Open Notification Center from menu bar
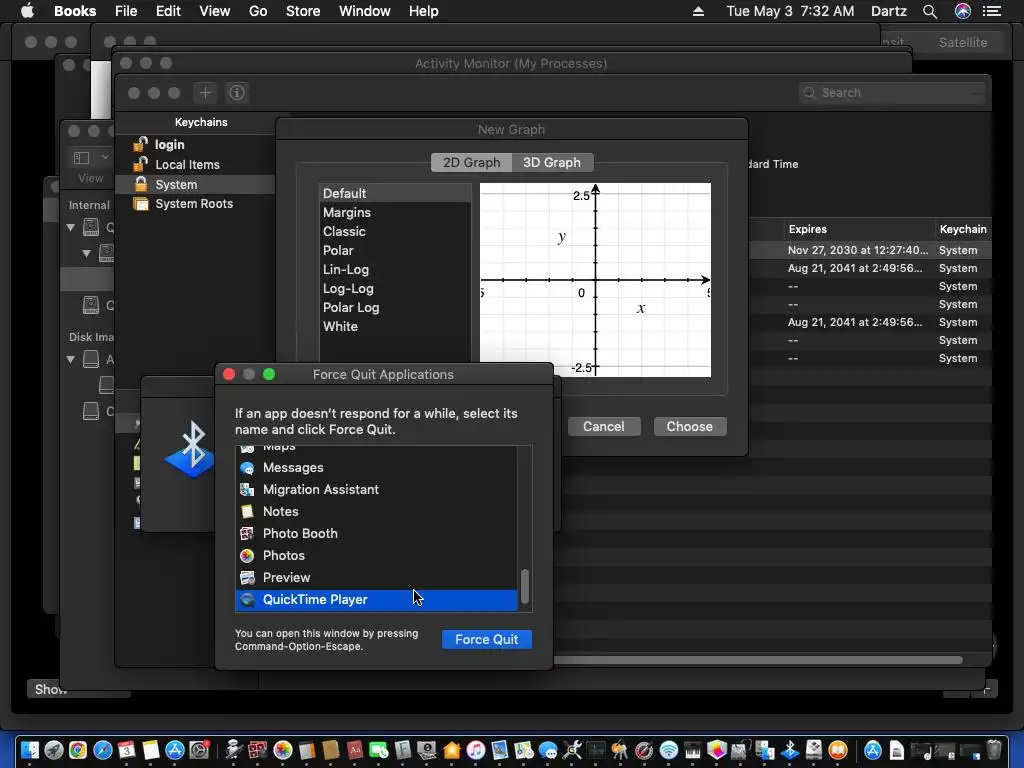This screenshot has height=768, width=1024. (x=992, y=11)
